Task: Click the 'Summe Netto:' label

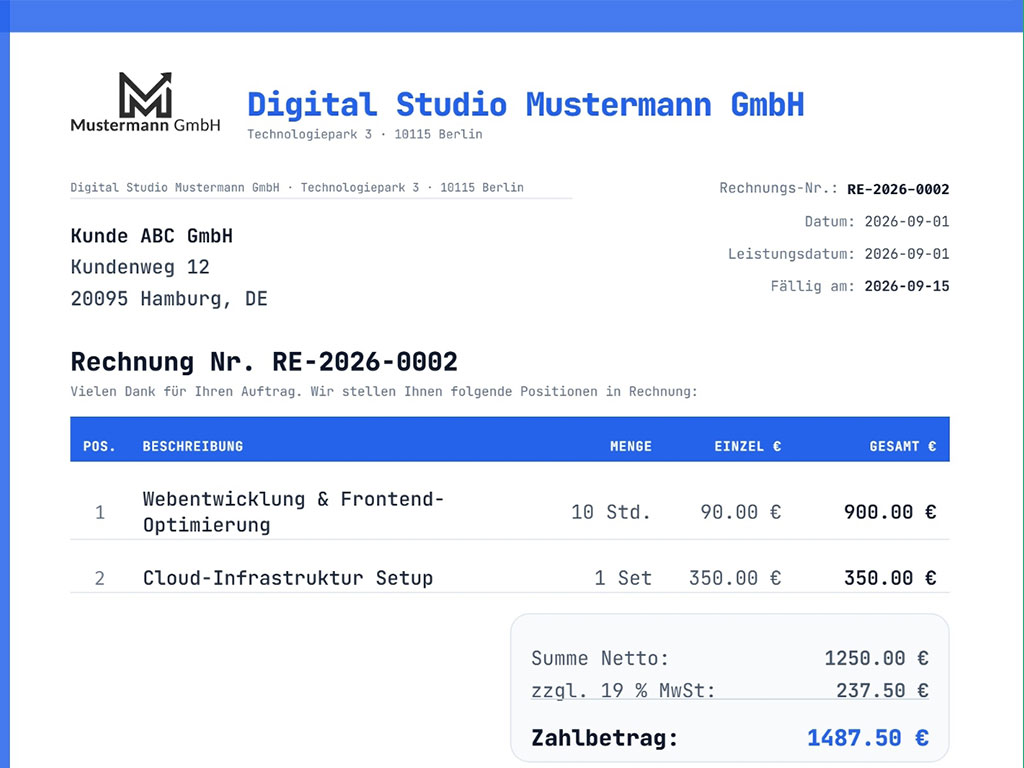Action: coord(600,658)
